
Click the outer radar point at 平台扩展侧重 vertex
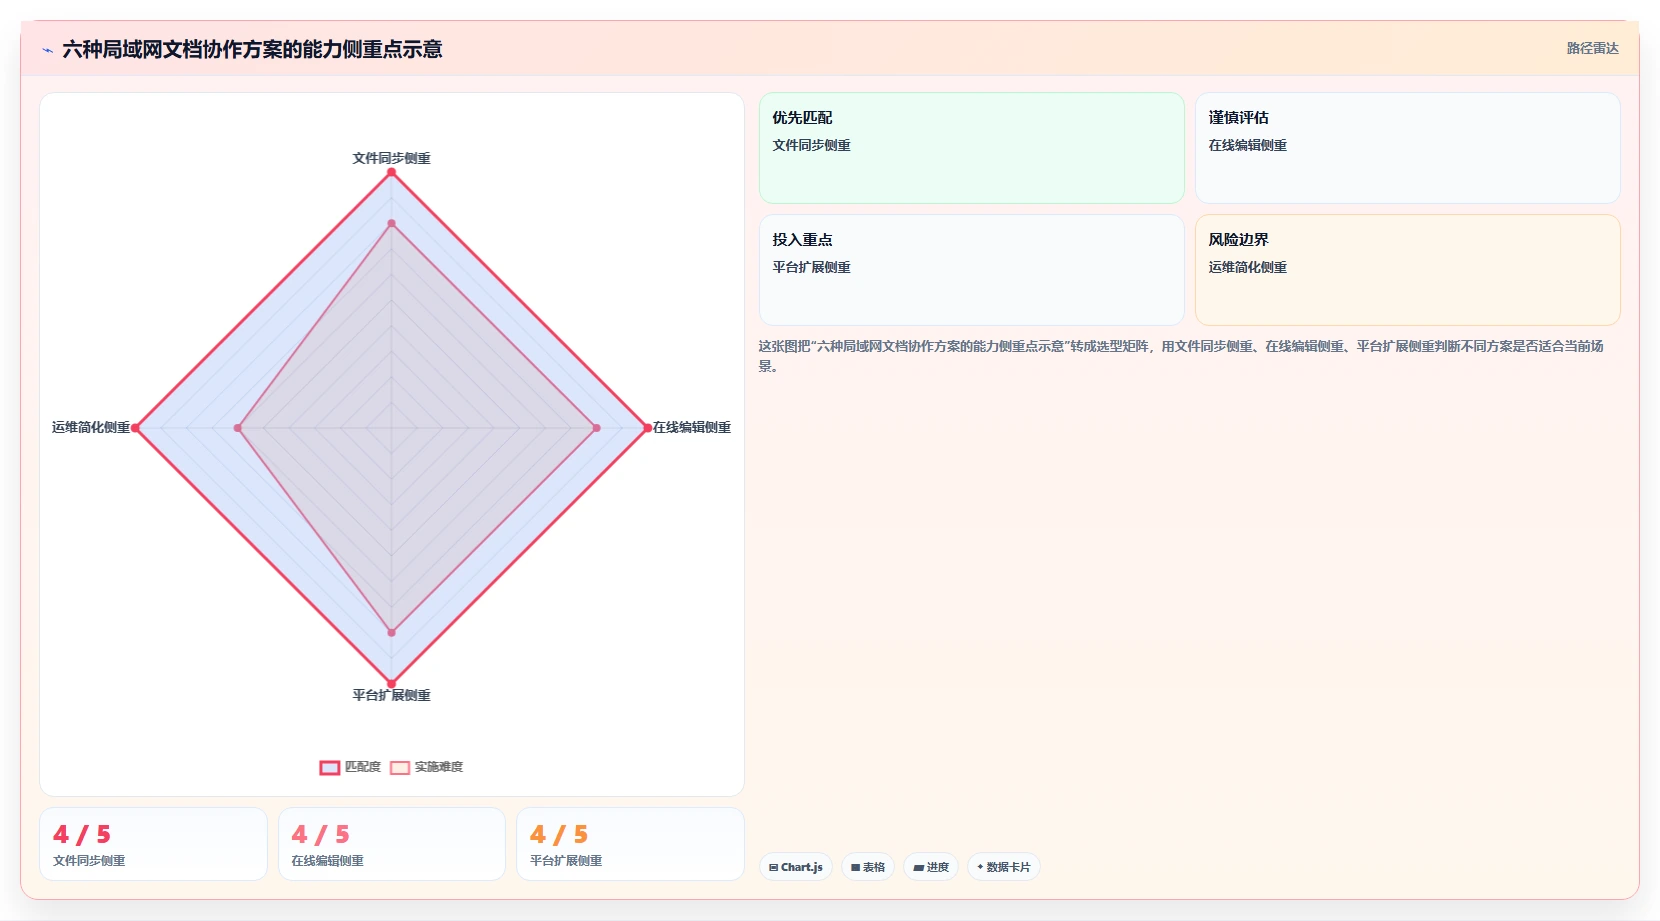coord(391,684)
